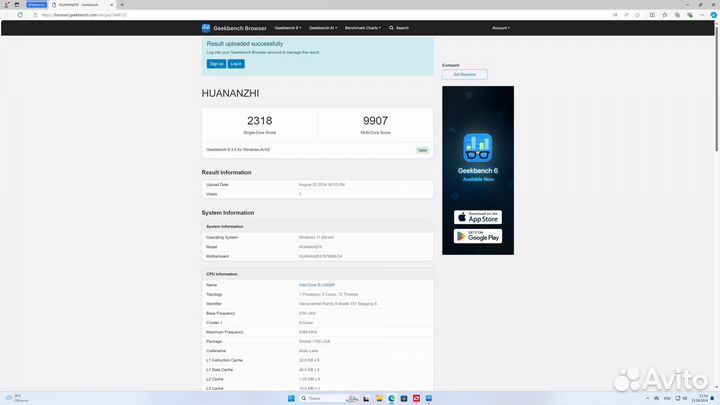
Task: Click the Operating System row value
Action: click(316, 238)
